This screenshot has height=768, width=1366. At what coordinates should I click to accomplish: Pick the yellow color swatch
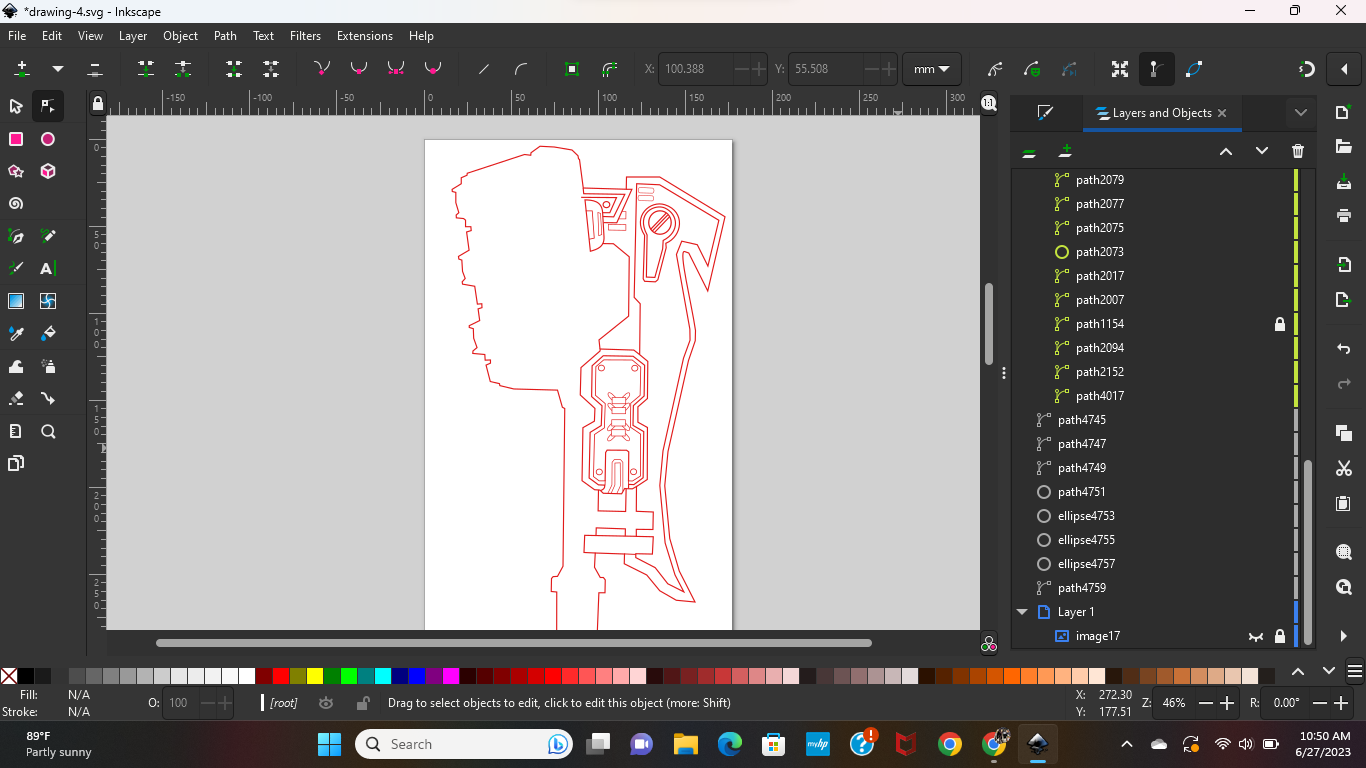pos(315,676)
